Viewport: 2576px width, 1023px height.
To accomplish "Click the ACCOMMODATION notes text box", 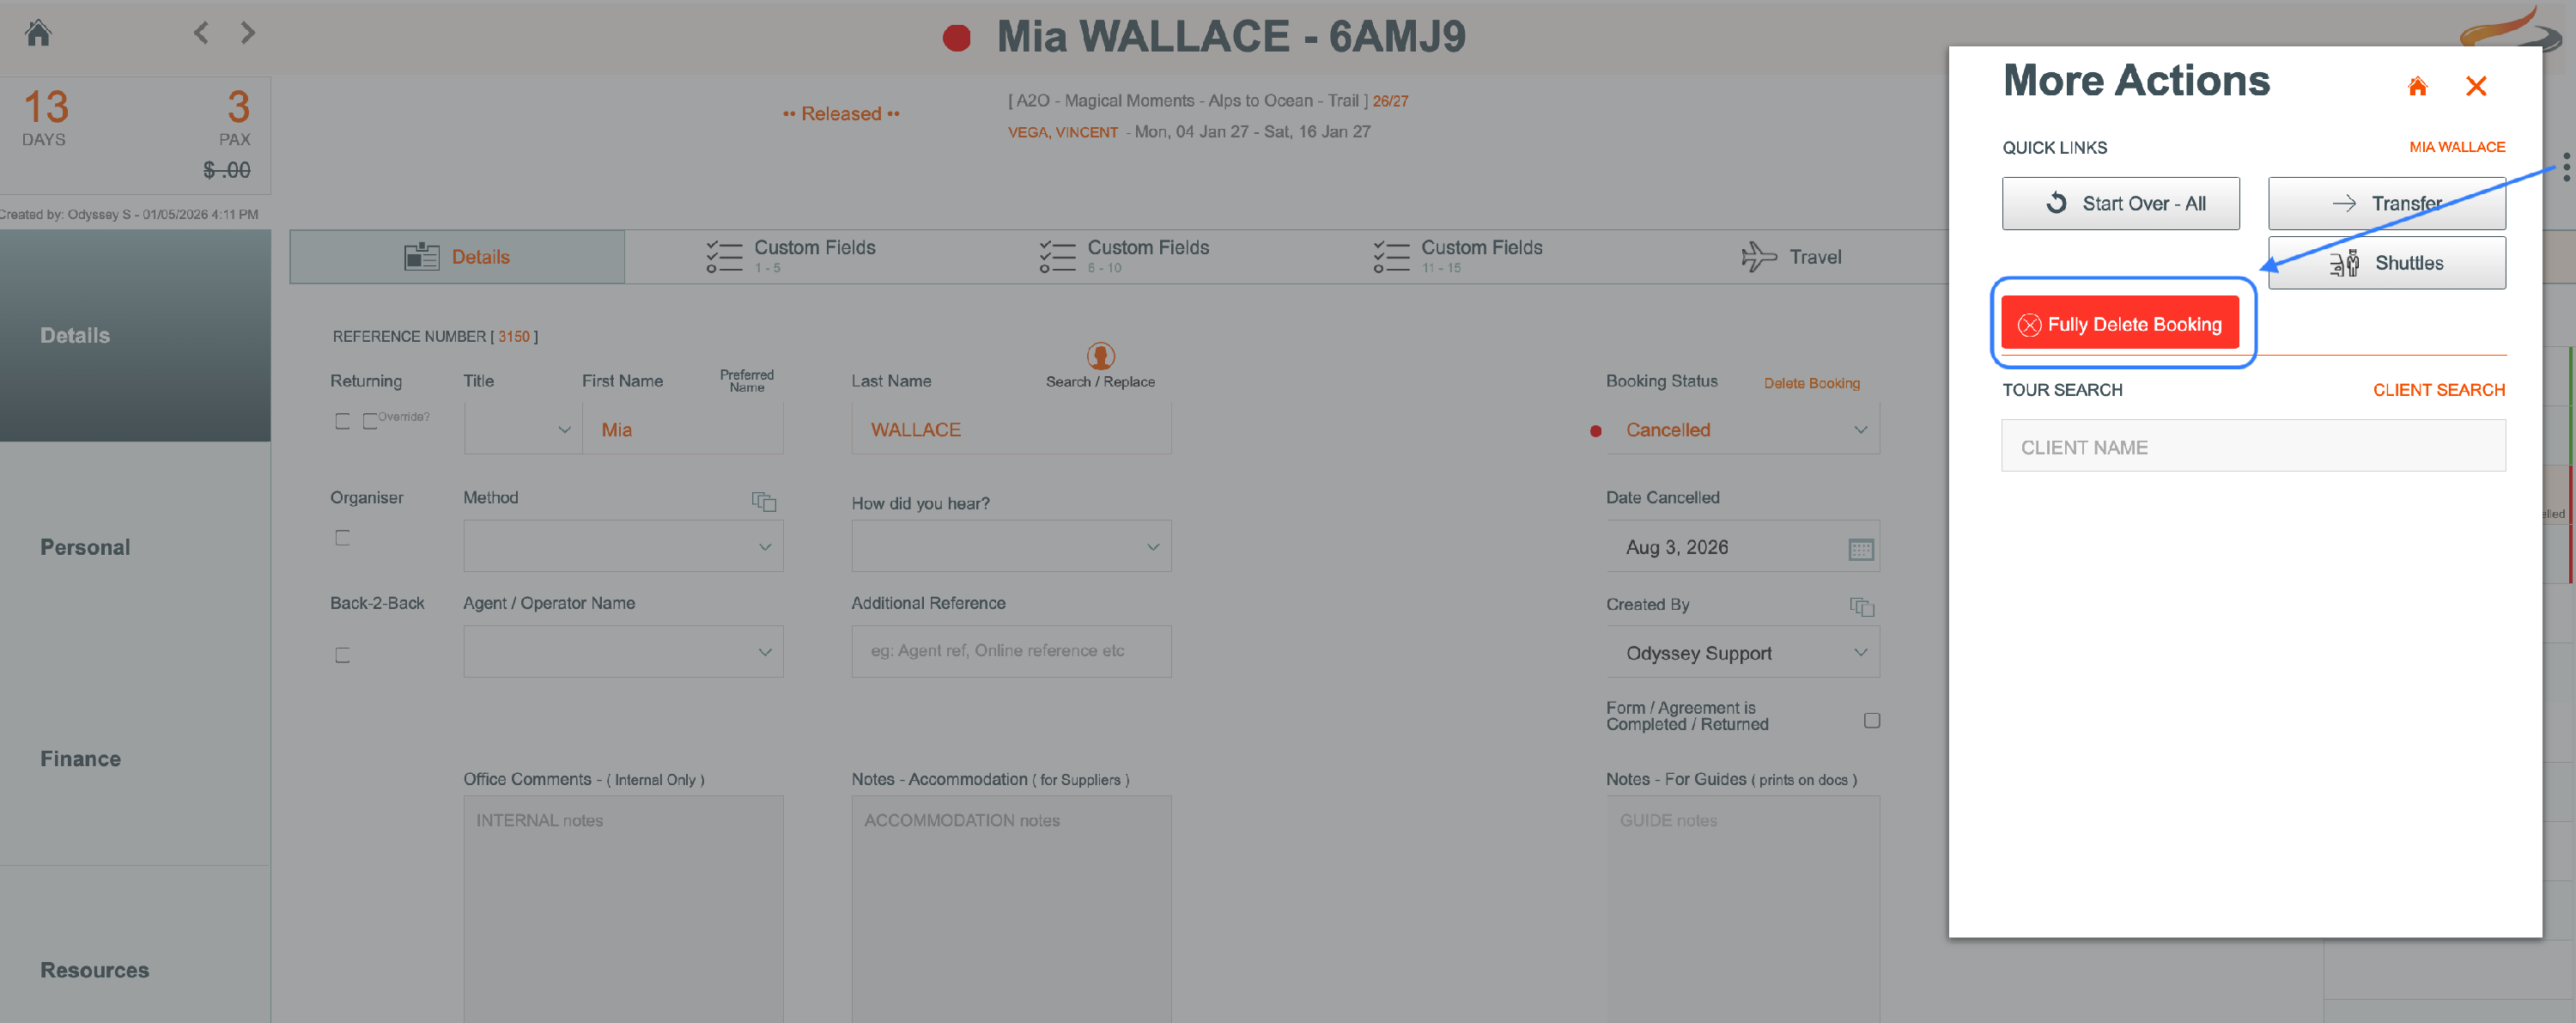I will [x=1011, y=909].
